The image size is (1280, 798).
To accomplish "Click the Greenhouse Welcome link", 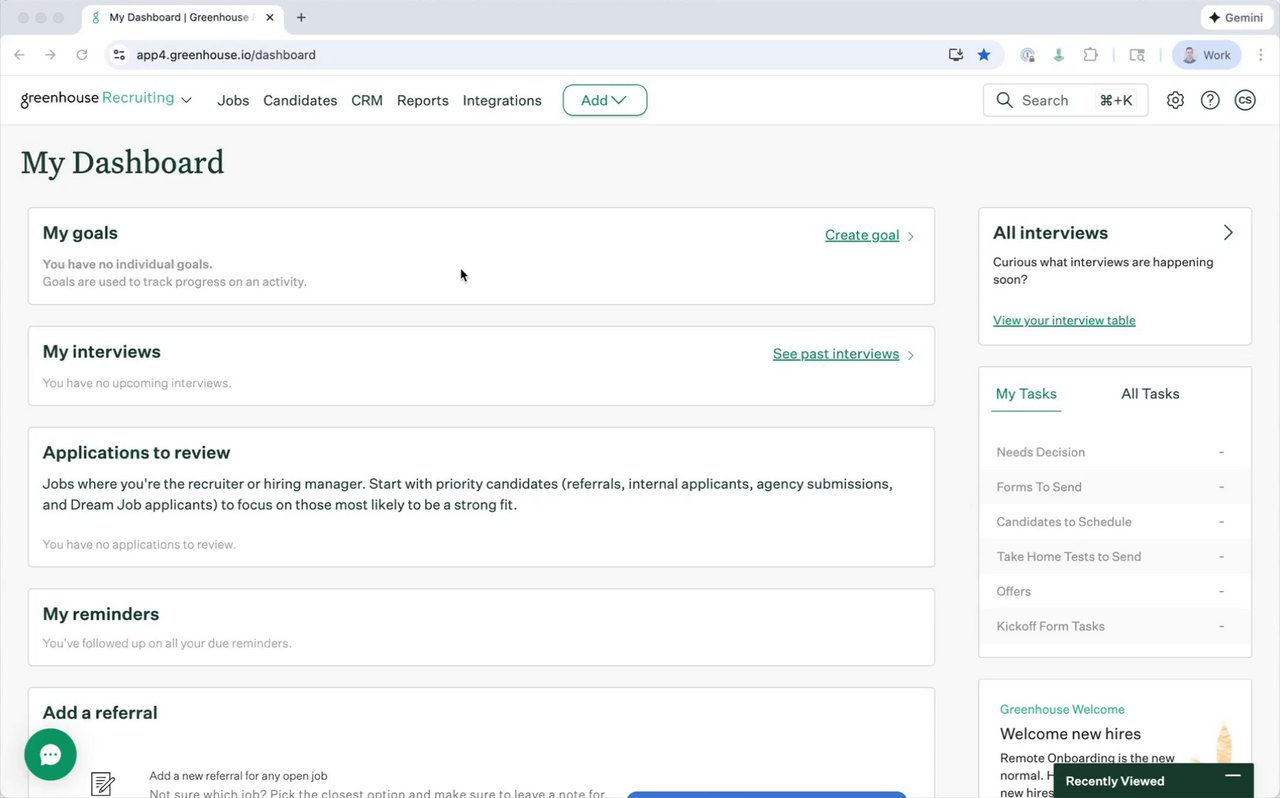I will point(1062,709).
